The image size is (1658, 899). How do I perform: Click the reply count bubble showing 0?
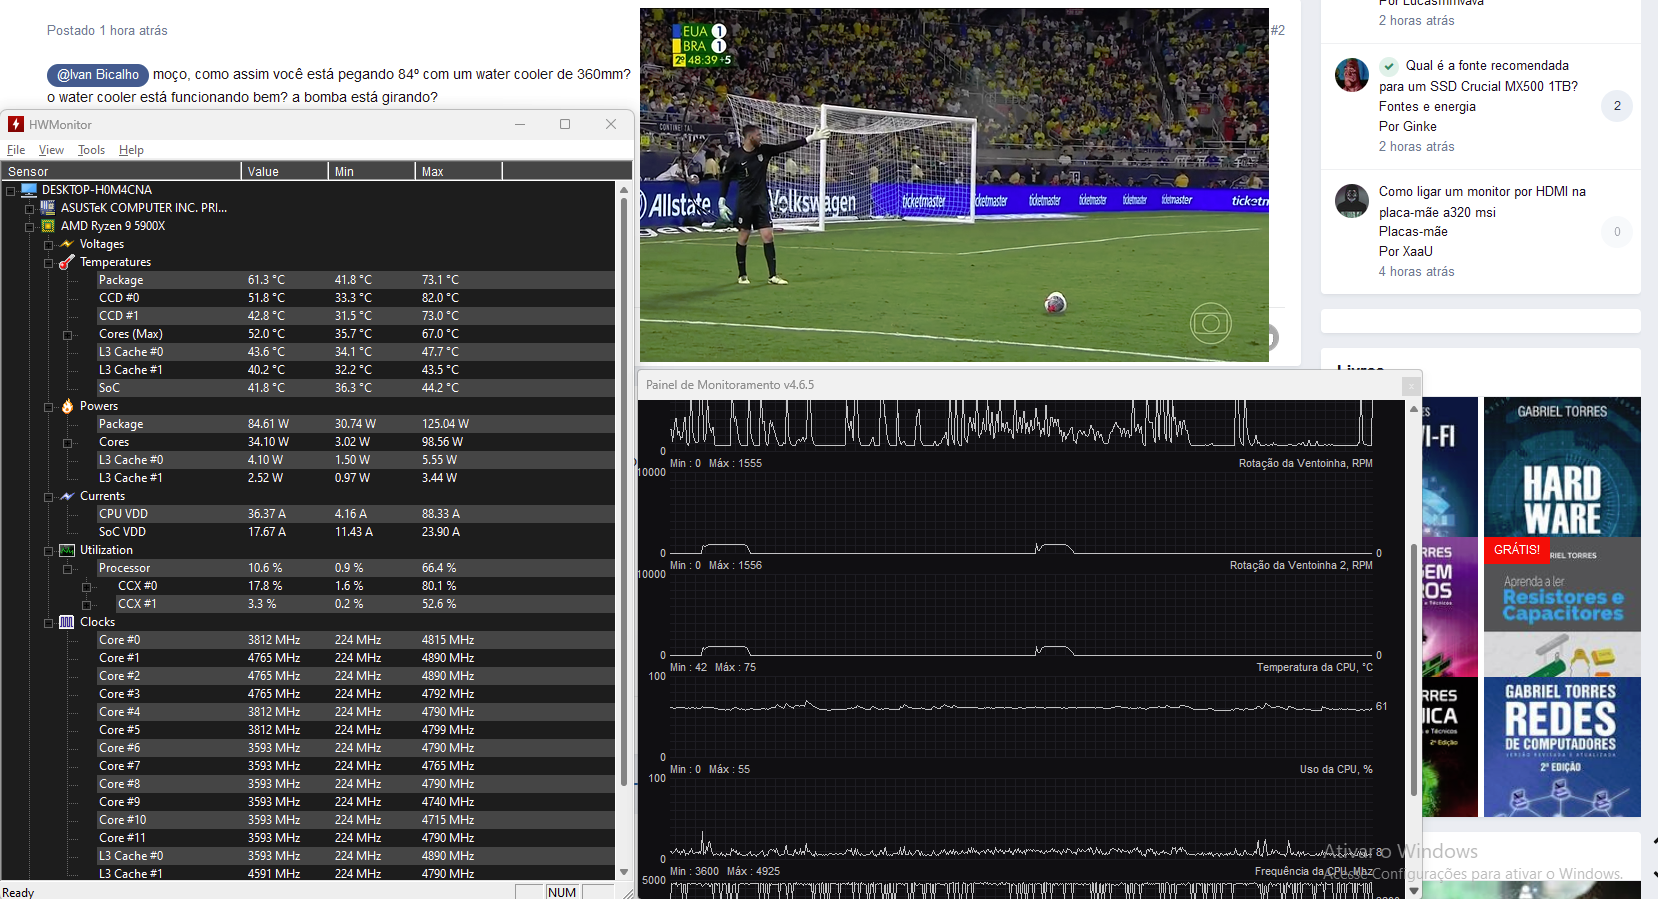coord(1617,232)
